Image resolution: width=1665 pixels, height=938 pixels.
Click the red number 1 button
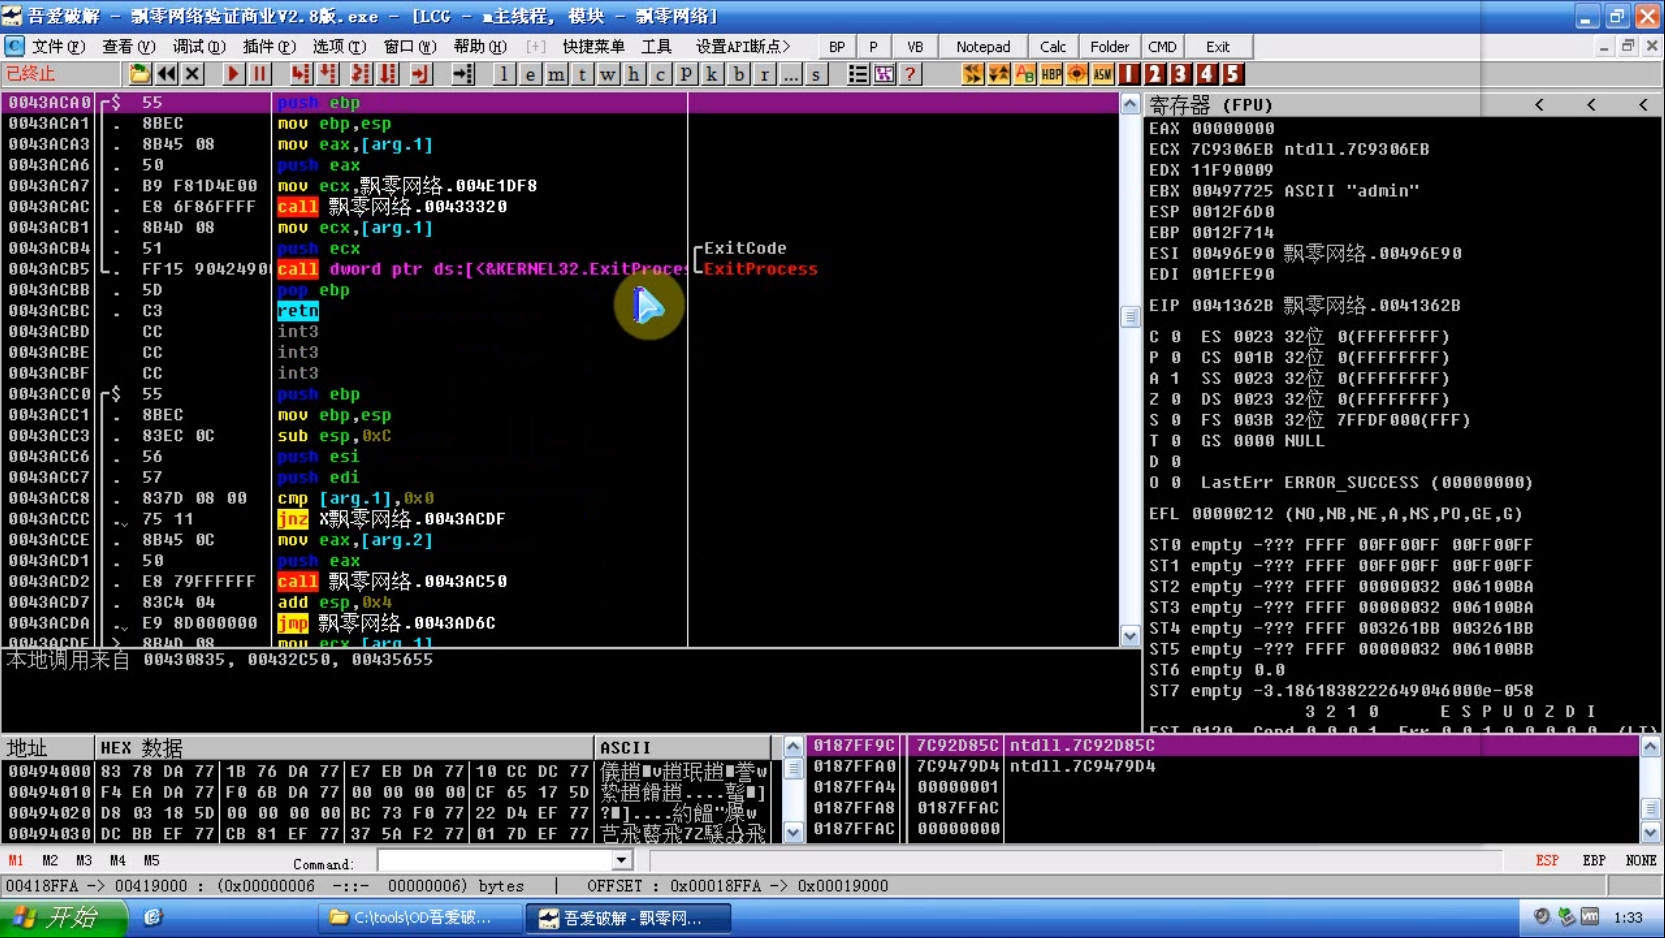point(1129,74)
